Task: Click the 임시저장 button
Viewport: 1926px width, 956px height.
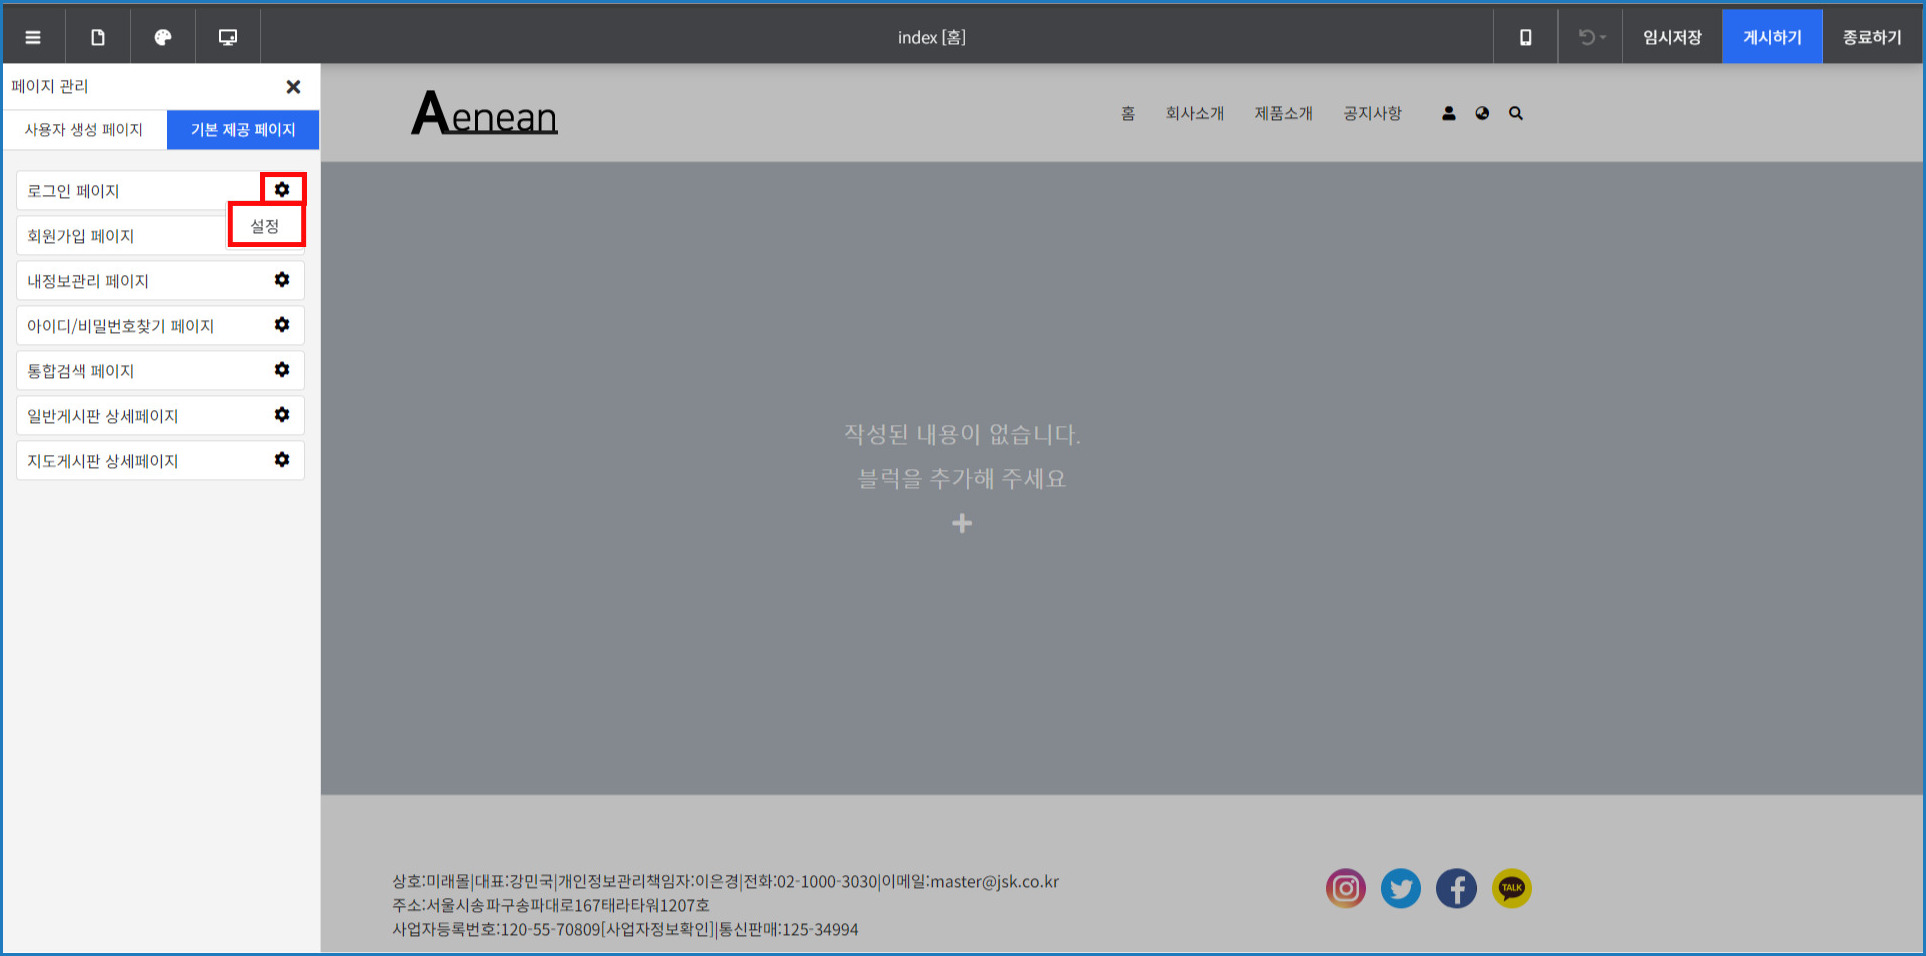Action: tap(1672, 37)
